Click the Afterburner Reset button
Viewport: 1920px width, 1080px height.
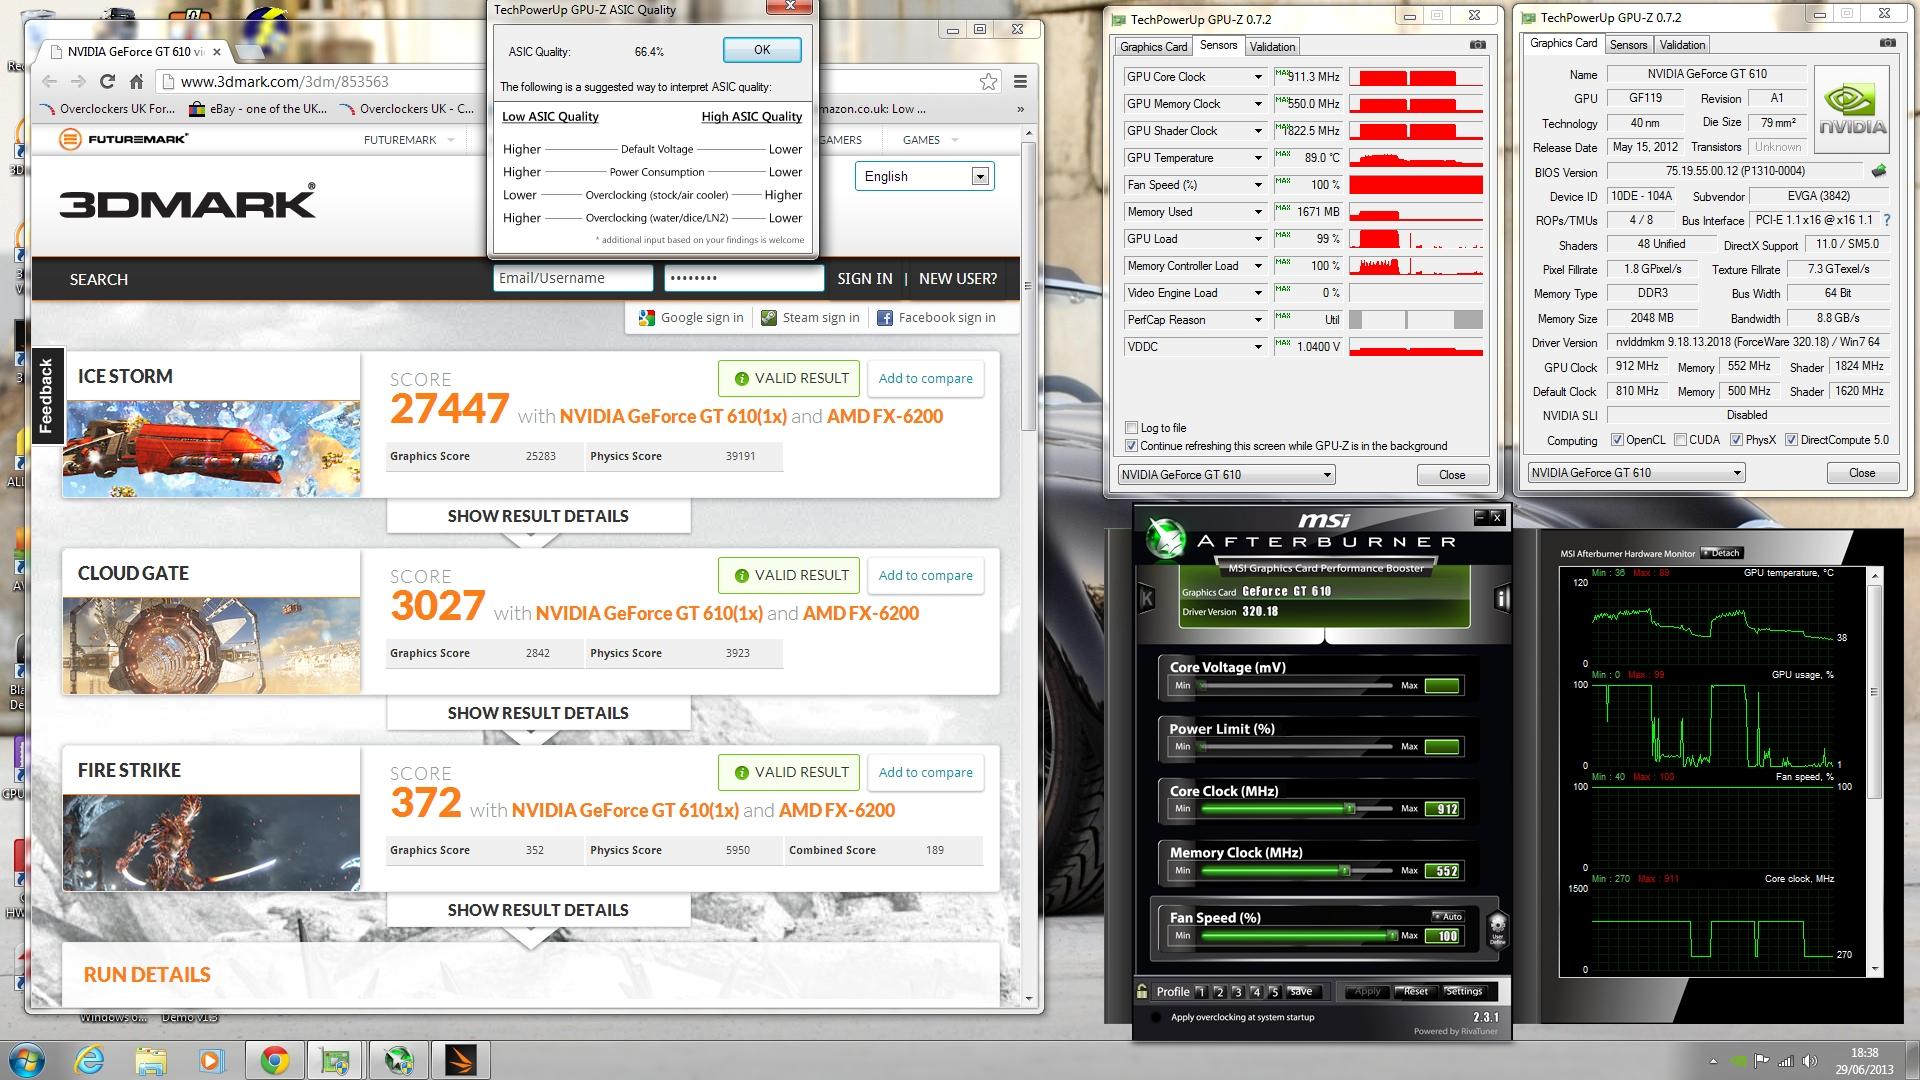pyautogui.click(x=1415, y=991)
